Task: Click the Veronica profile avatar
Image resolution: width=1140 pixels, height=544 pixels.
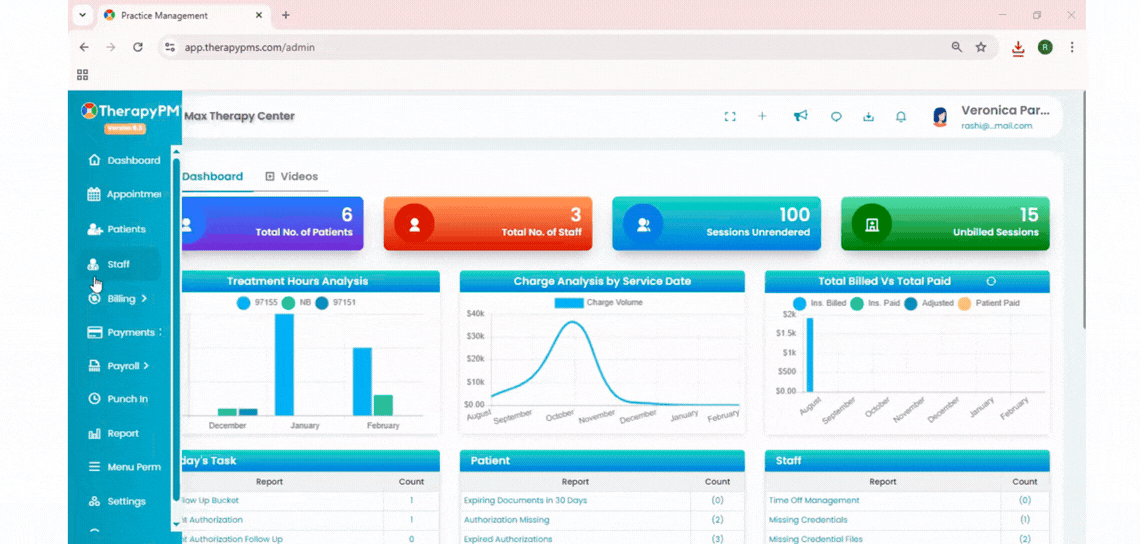Action: pyautogui.click(x=940, y=117)
